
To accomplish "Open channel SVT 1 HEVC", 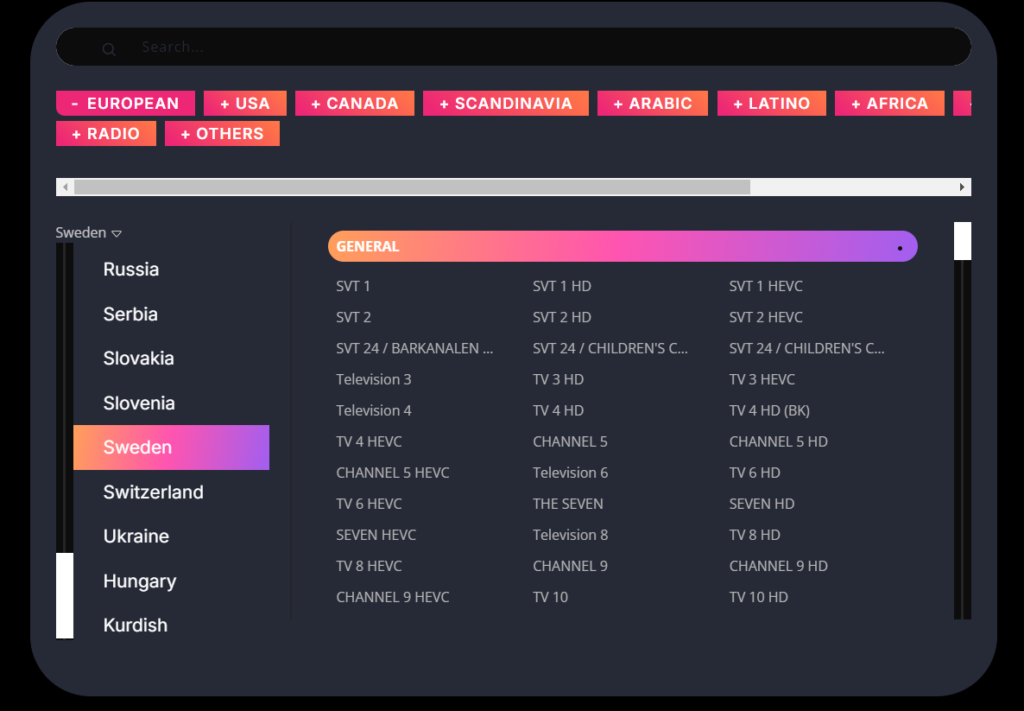I will 765,286.
